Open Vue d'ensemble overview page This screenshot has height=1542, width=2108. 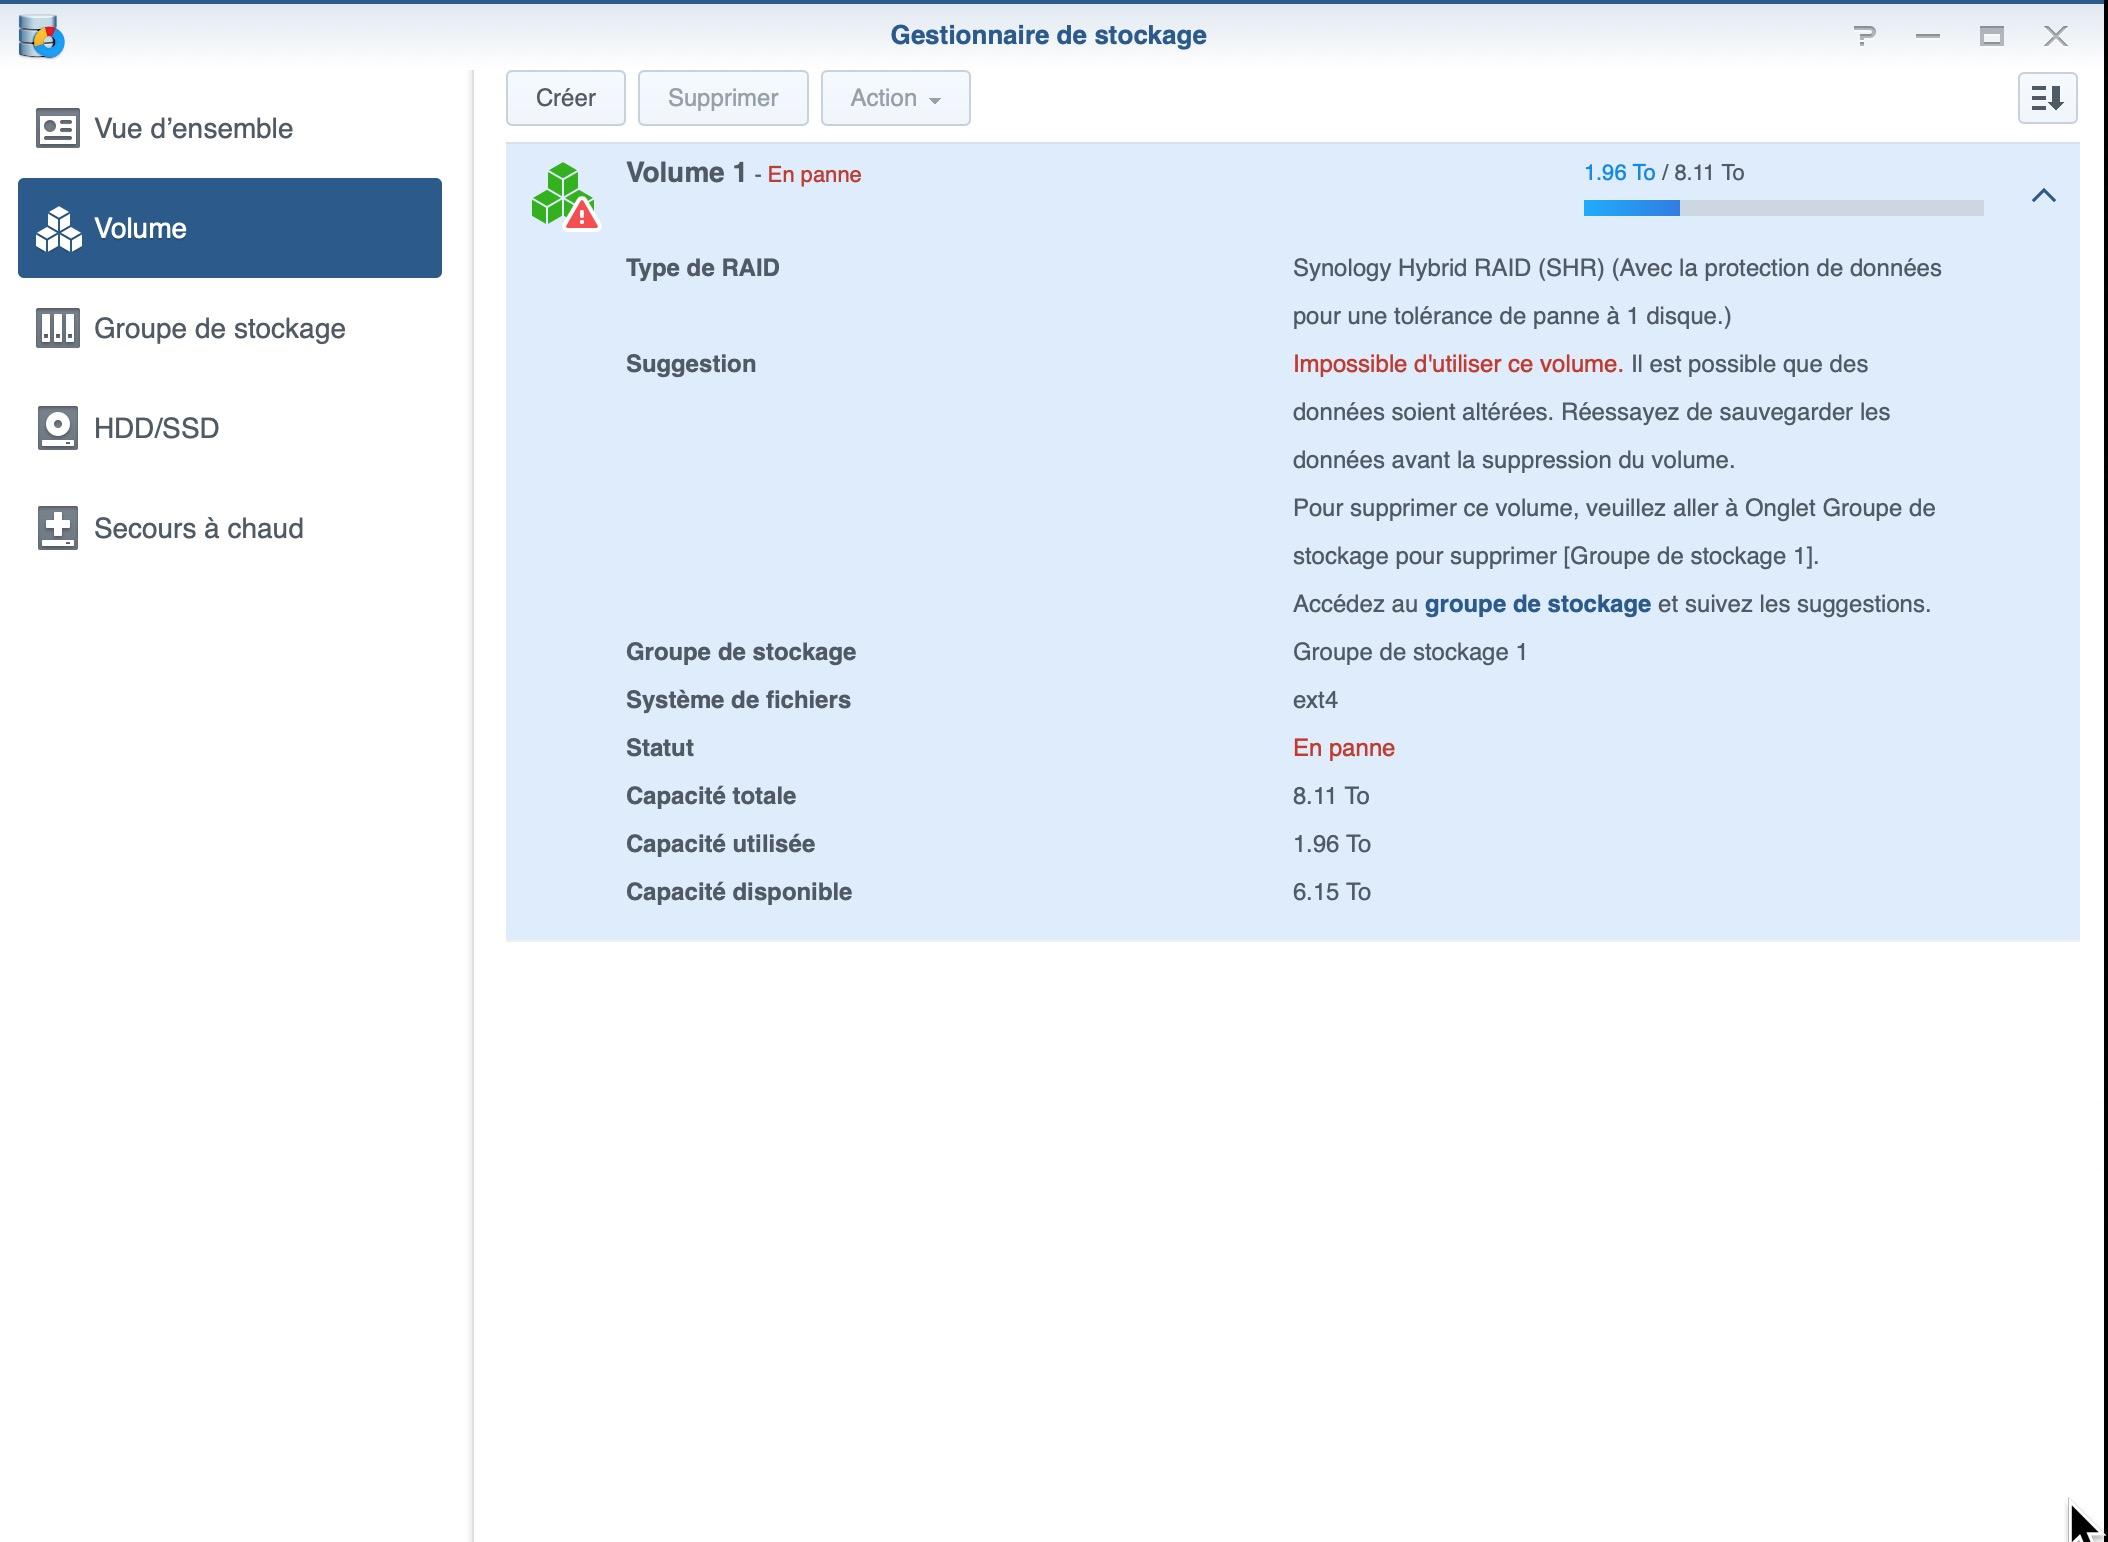tap(193, 129)
